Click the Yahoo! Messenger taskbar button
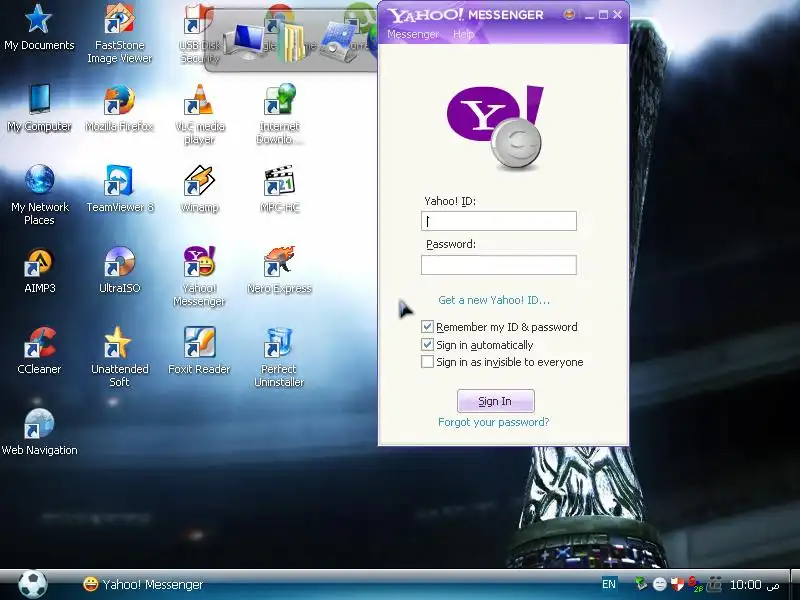The width and height of the screenshot is (800, 600). click(143, 584)
